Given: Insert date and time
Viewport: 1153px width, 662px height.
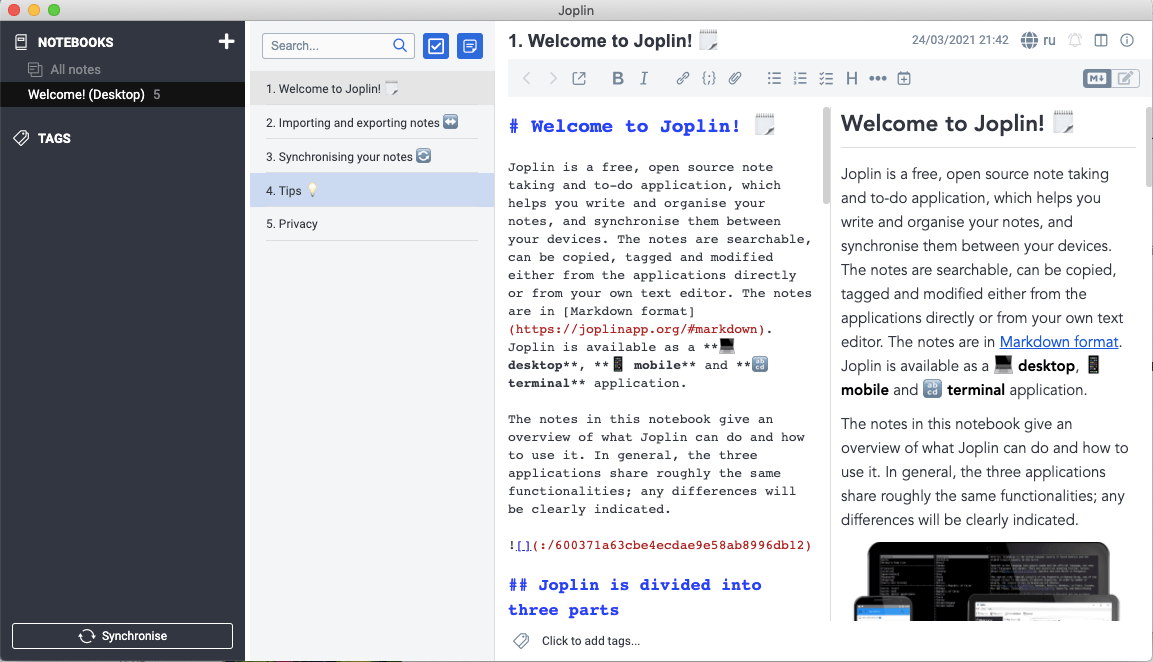Looking at the screenshot, I should click(904, 78).
